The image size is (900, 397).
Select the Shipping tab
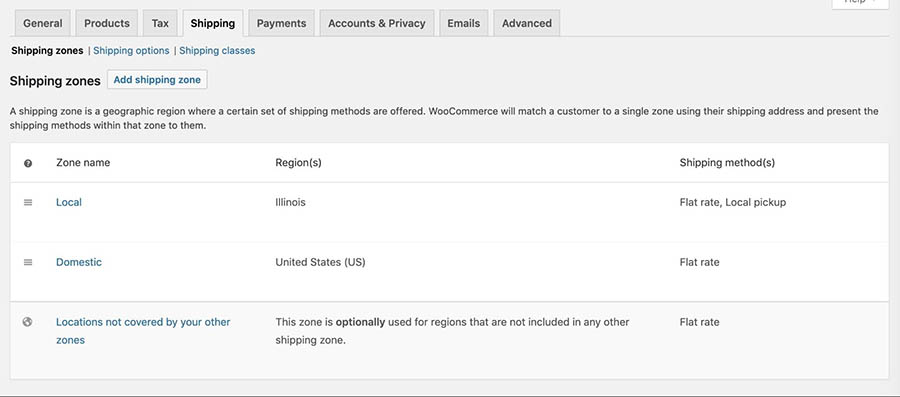click(212, 24)
